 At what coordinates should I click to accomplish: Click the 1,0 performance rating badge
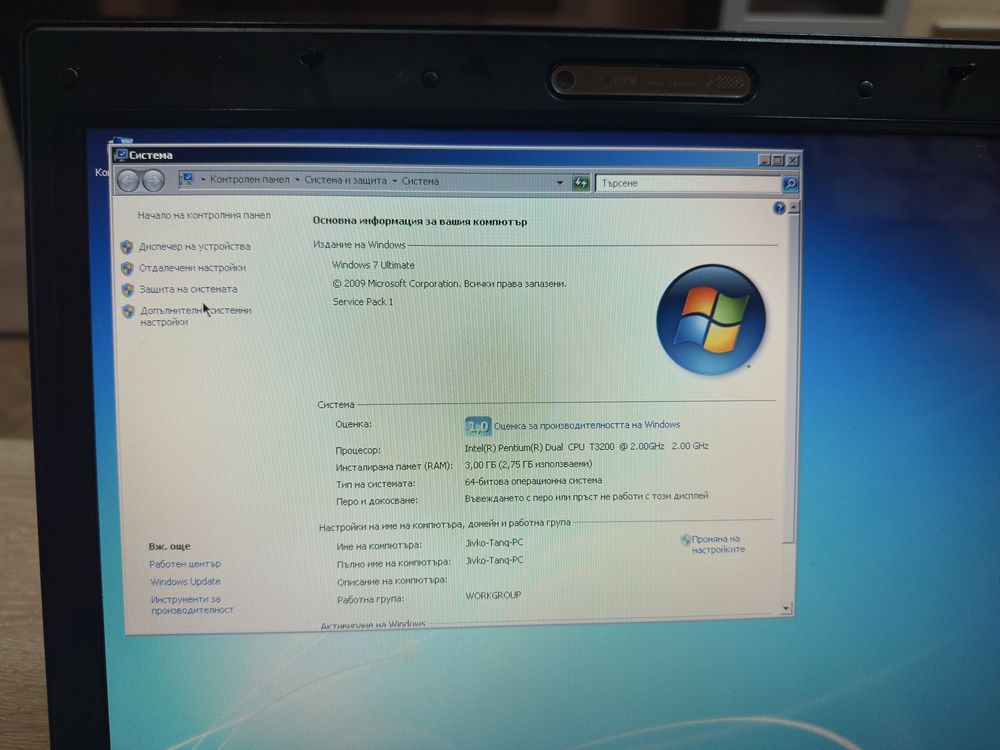pos(478,426)
